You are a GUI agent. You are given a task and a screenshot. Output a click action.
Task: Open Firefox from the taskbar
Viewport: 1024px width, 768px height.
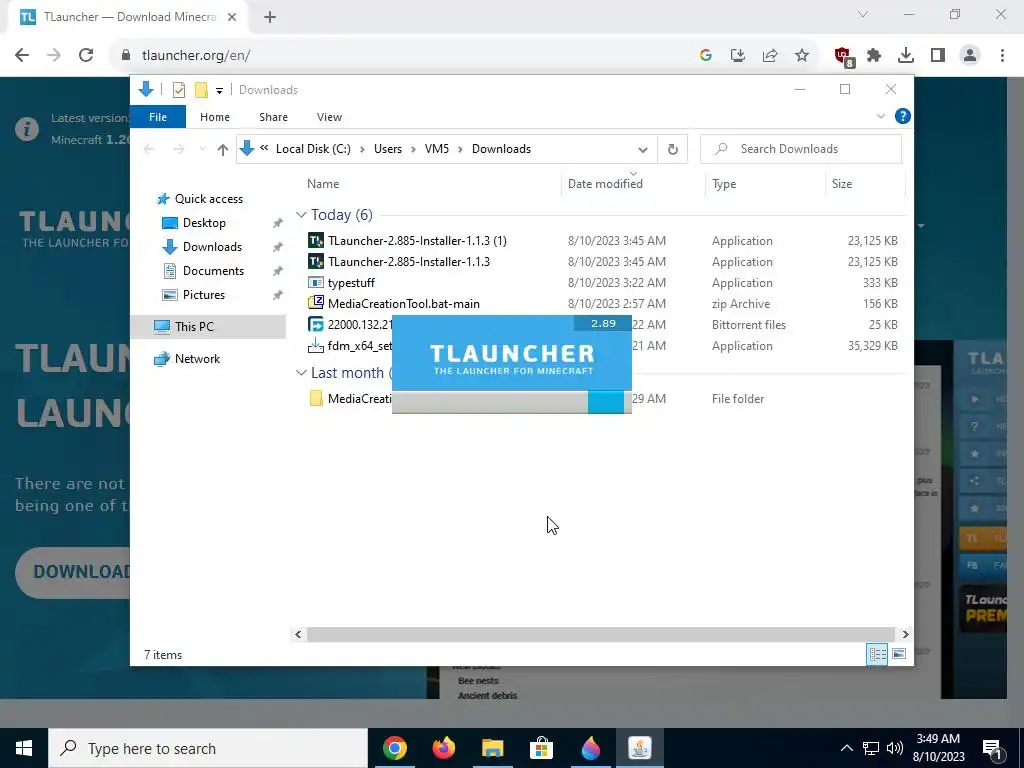443,748
